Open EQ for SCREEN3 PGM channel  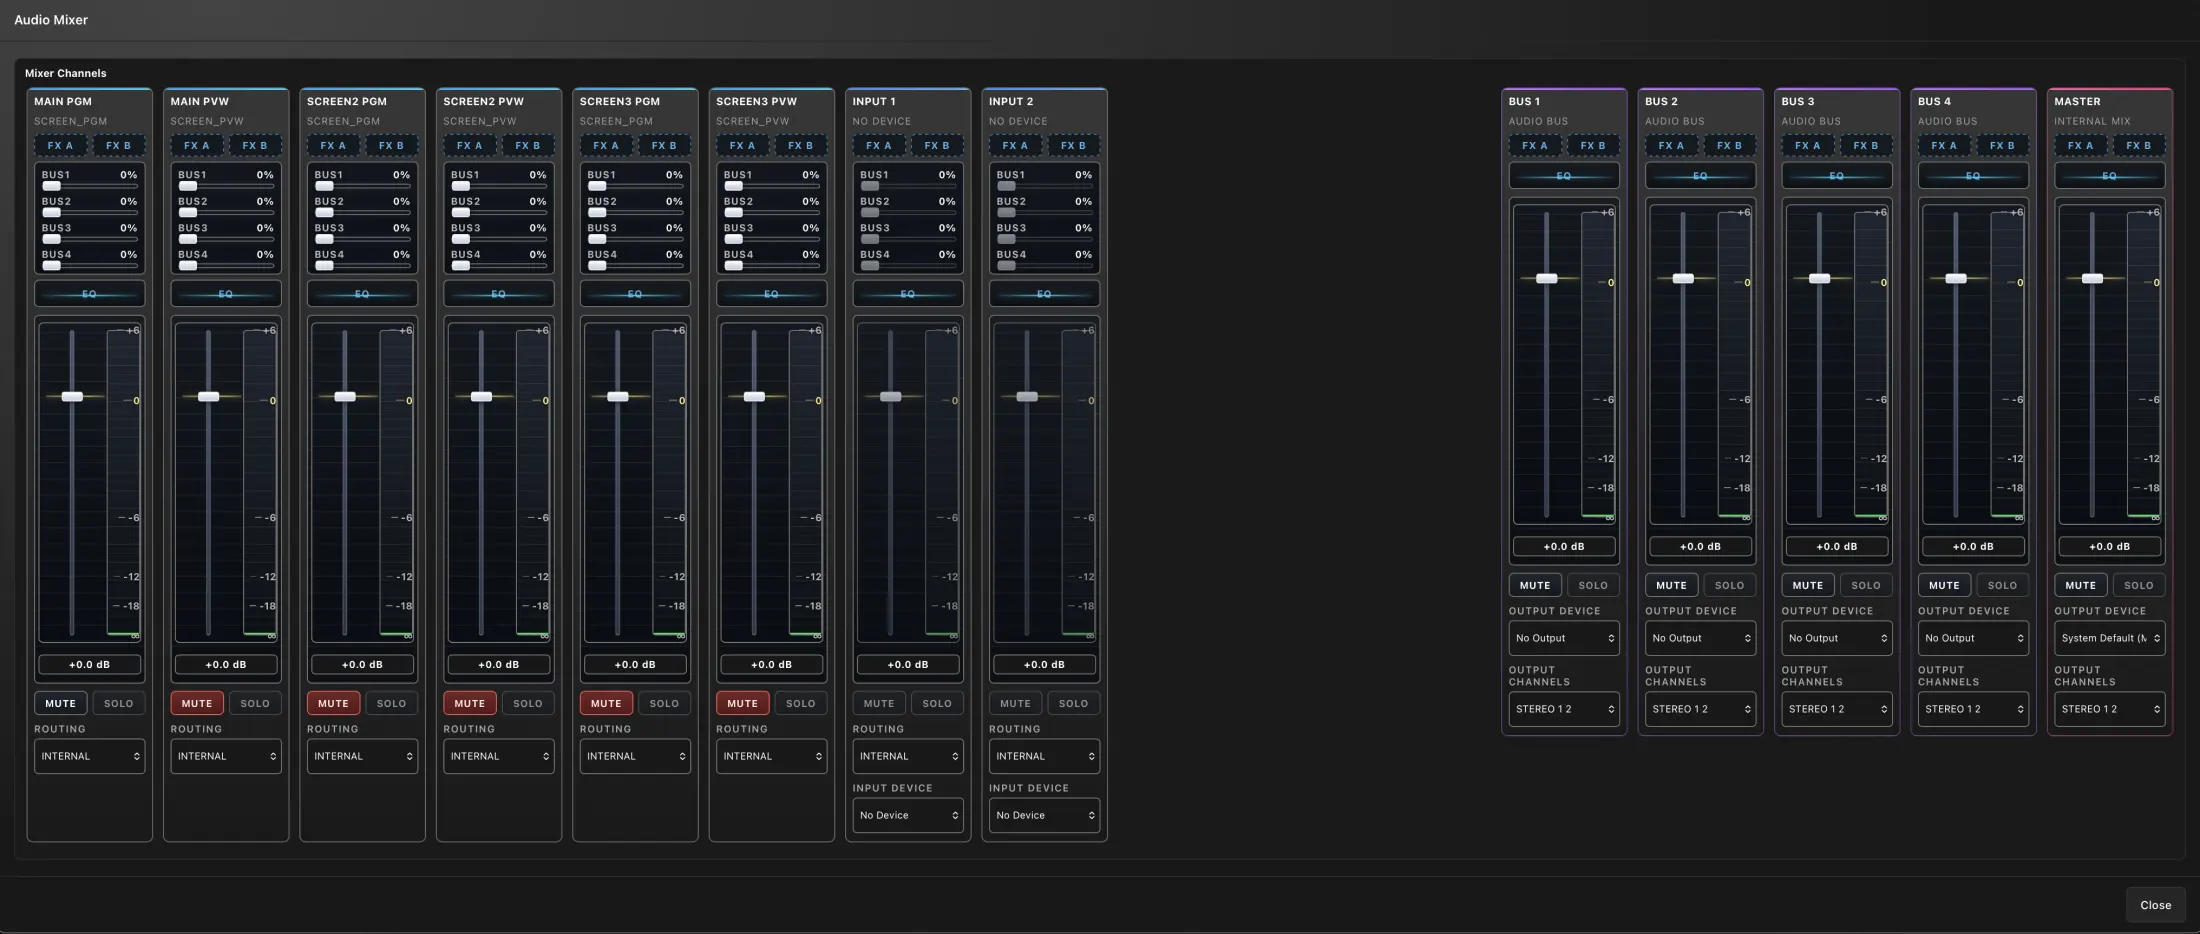tap(635, 294)
